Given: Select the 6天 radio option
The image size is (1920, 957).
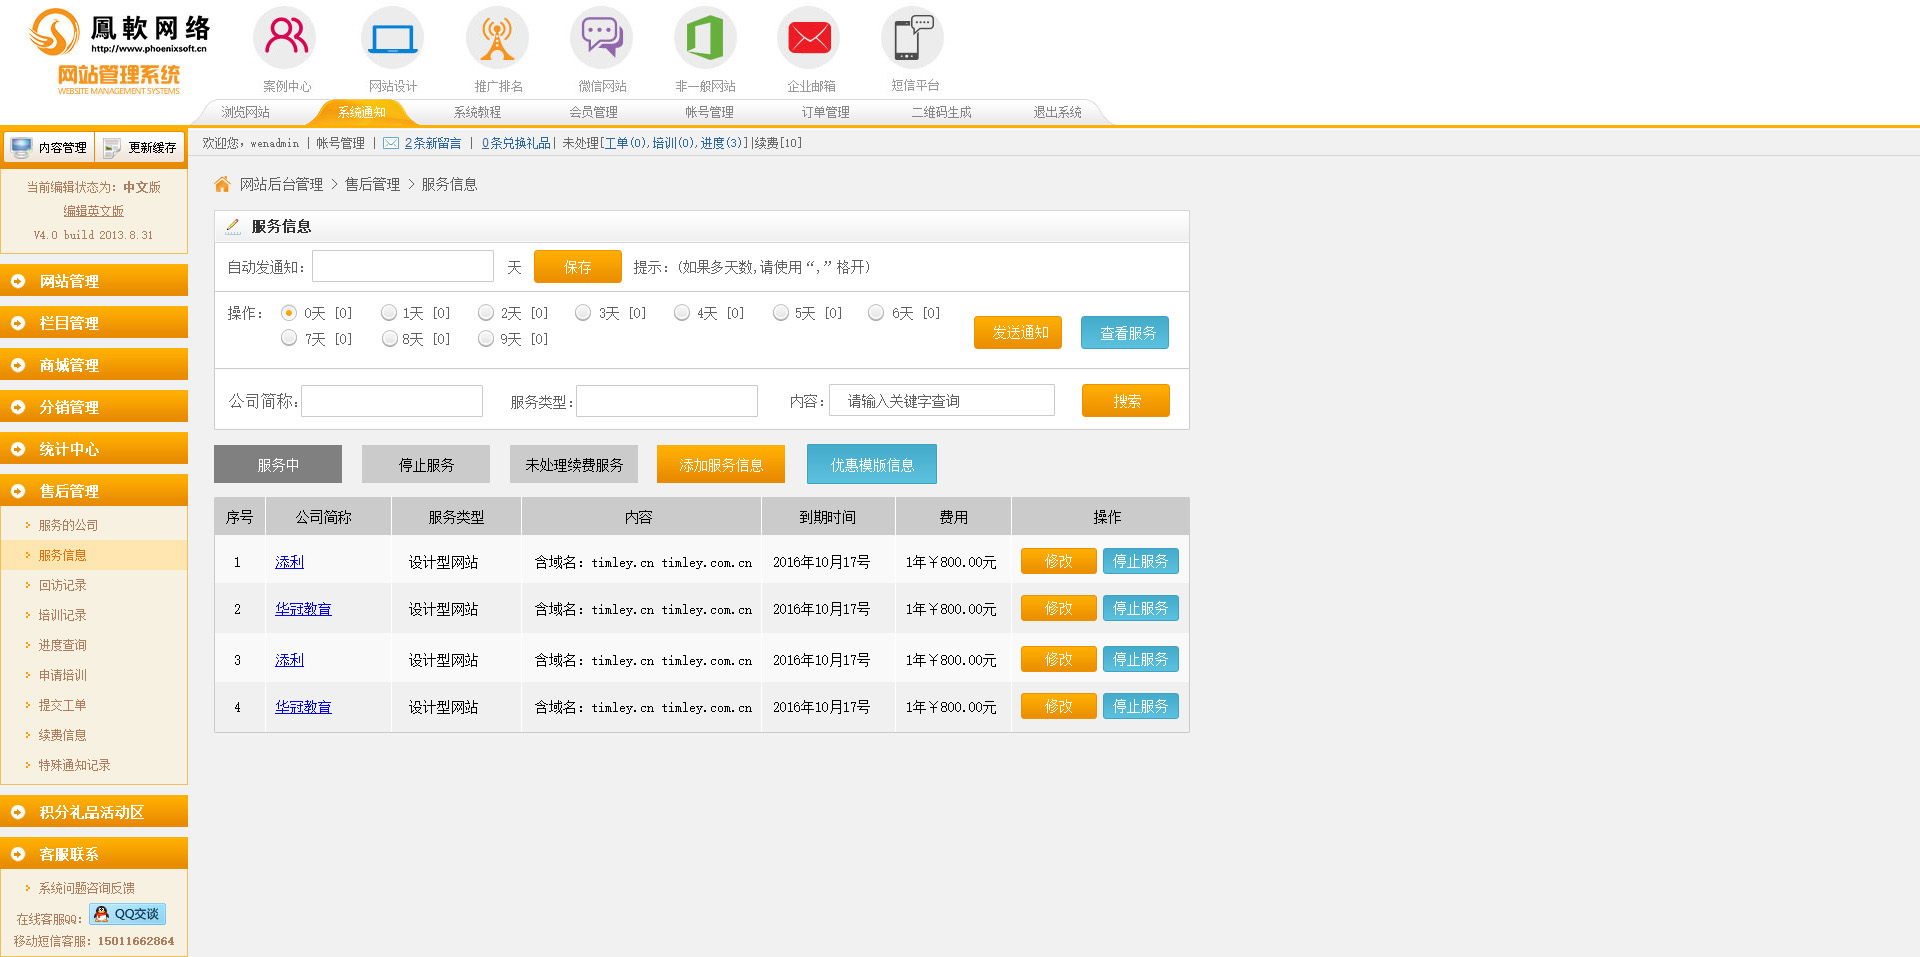Looking at the screenshot, I should (876, 313).
